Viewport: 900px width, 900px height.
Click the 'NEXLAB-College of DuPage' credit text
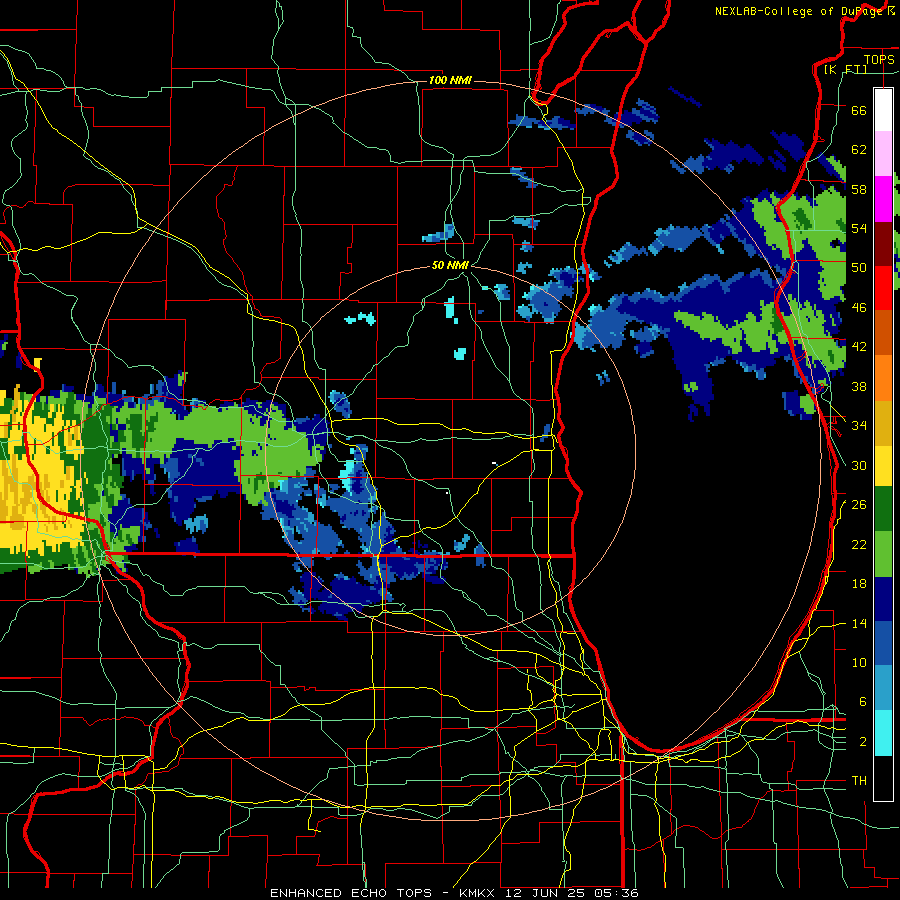pos(798,11)
